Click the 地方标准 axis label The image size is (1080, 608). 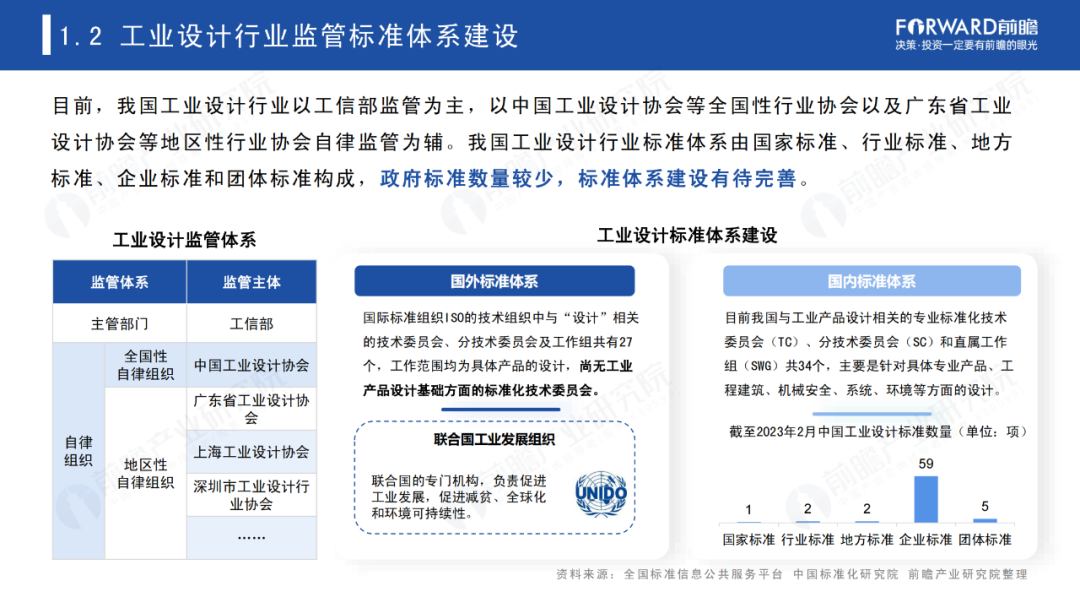tap(866, 540)
